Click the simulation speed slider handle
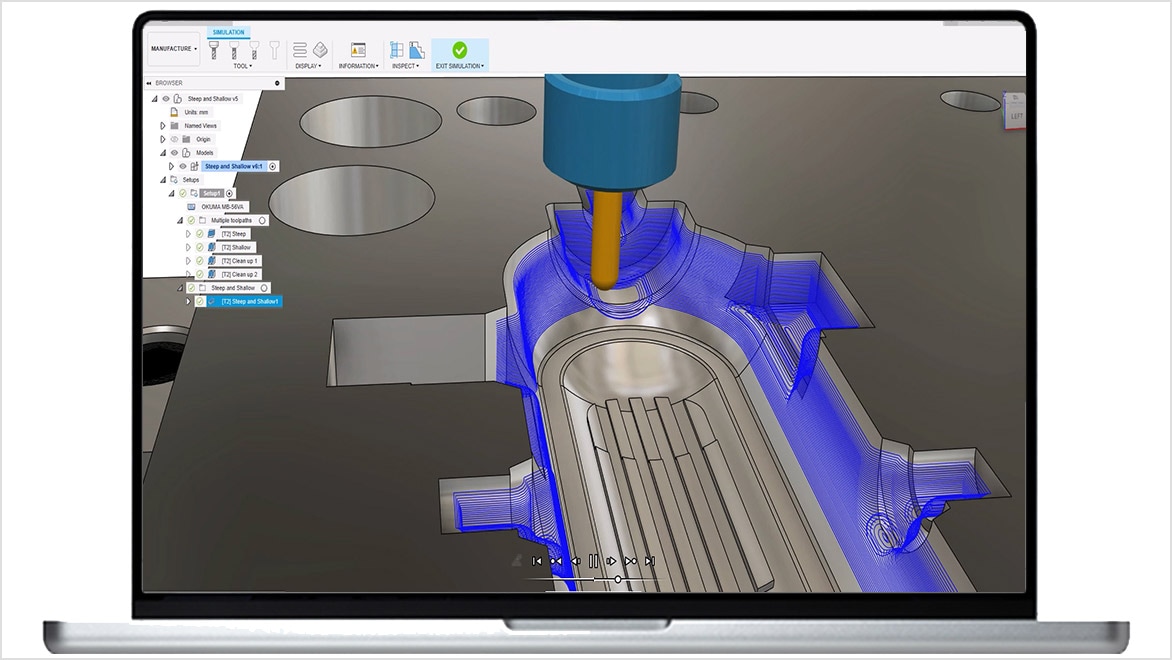This screenshot has width=1172, height=660. click(618, 579)
